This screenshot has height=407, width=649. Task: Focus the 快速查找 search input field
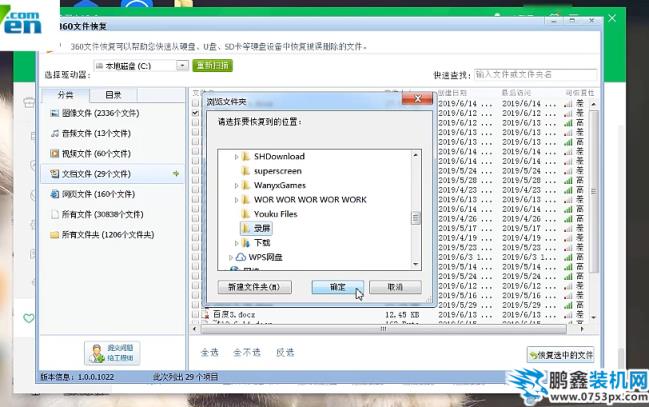coord(535,75)
